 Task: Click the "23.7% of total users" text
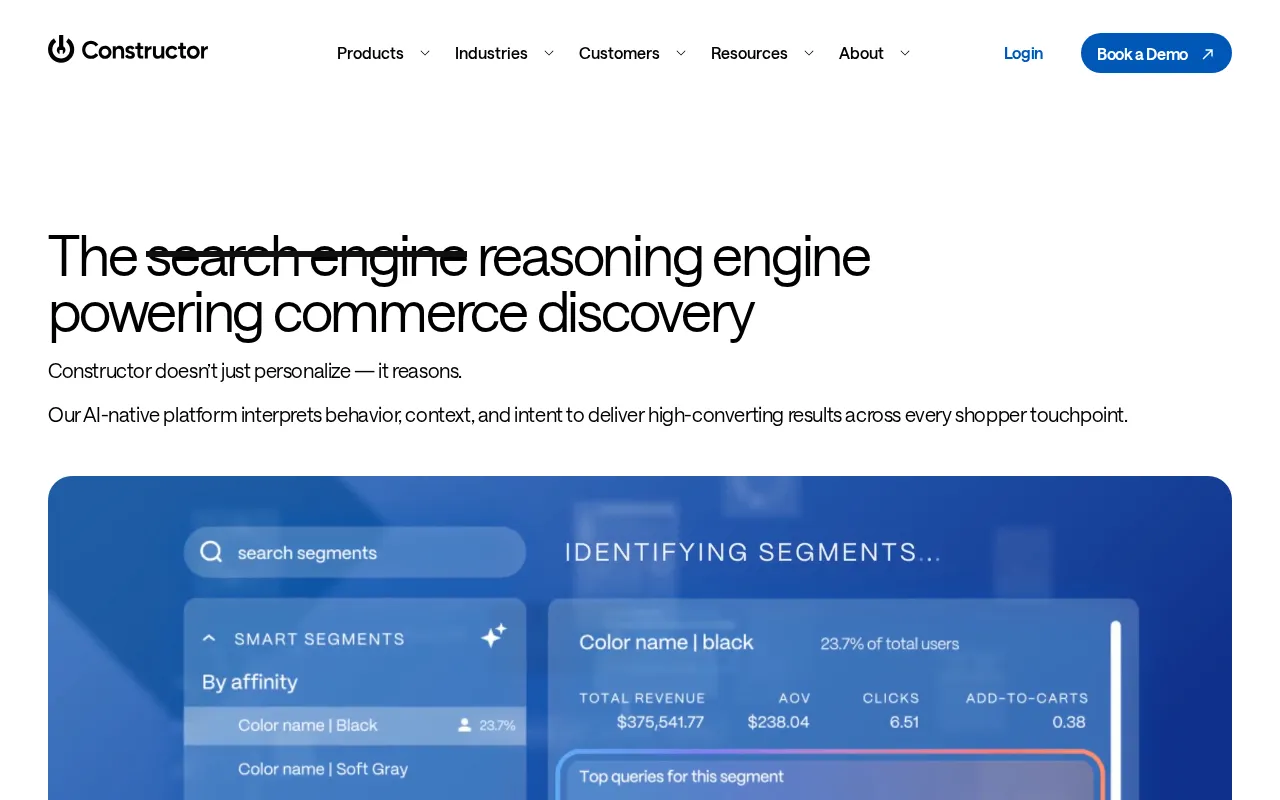pyautogui.click(x=890, y=643)
